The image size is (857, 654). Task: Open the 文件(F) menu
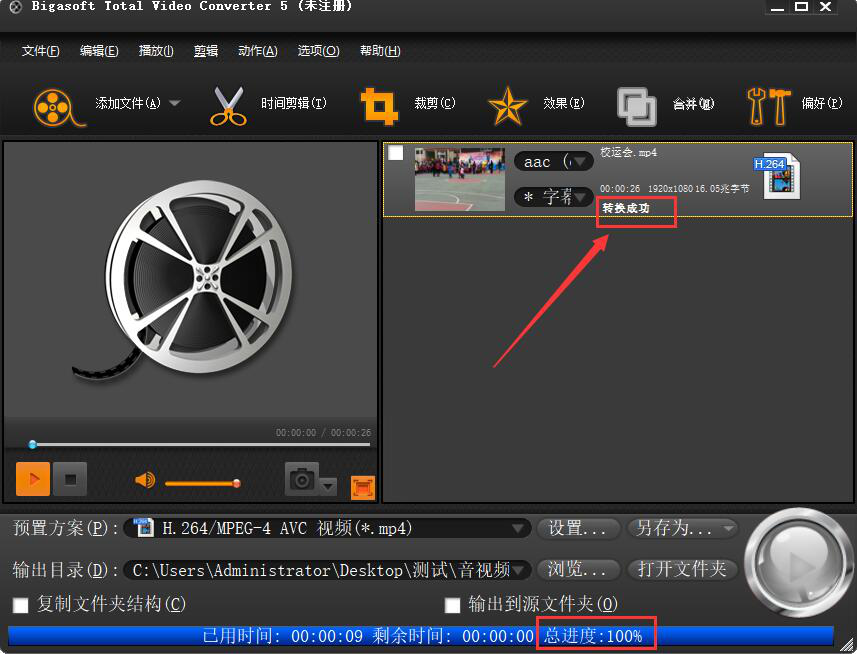click(x=40, y=51)
